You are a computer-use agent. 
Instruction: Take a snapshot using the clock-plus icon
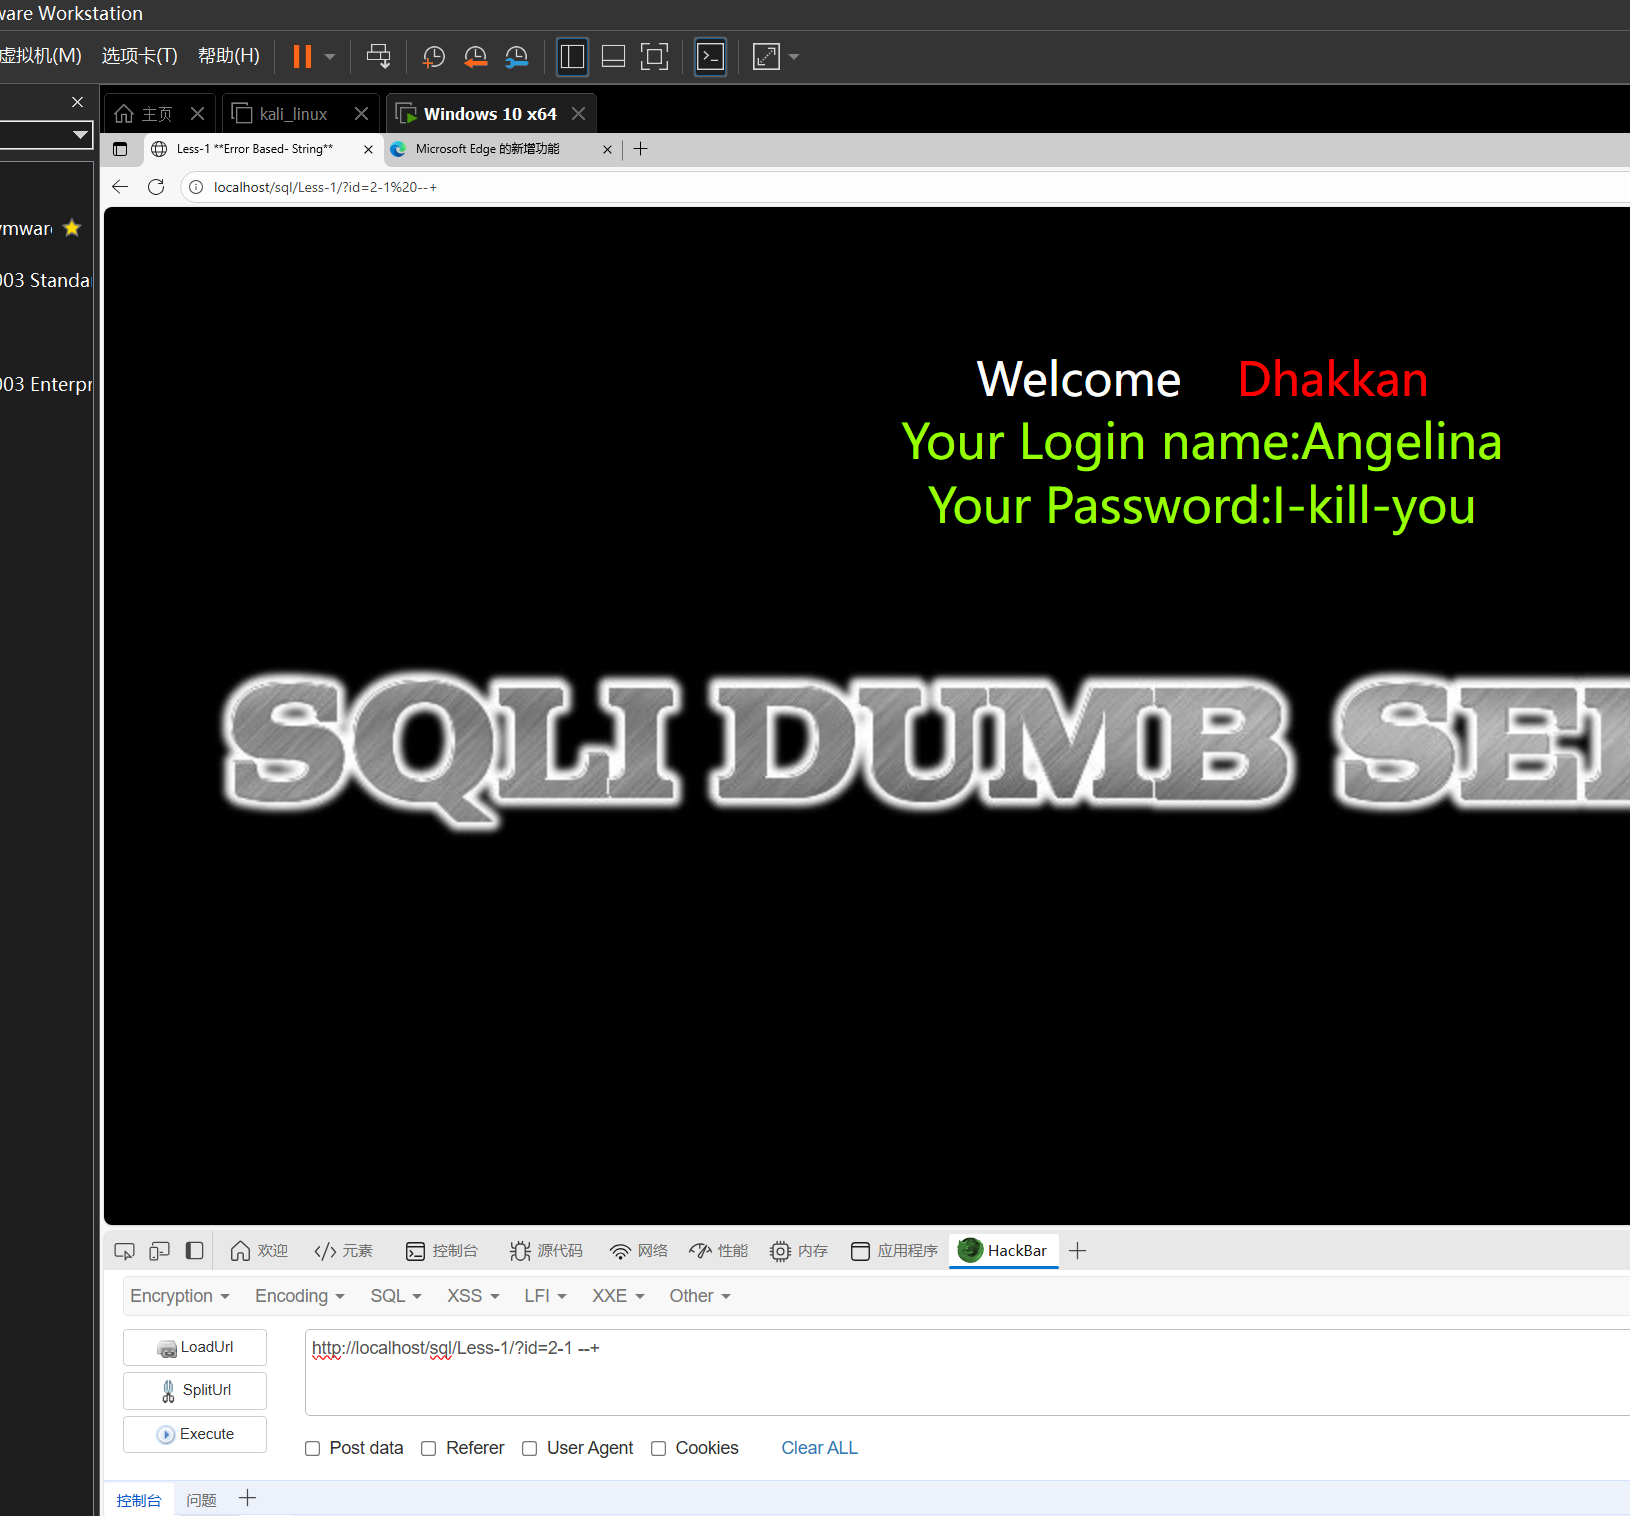(x=433, y=57)
